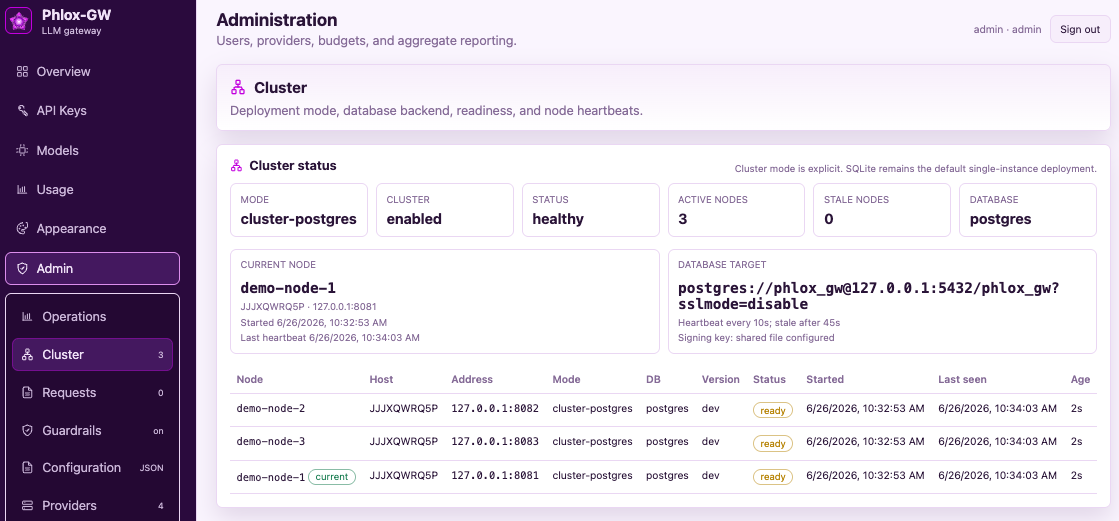Sign out of the admin account
The image size is (1119, 521).
pyautogui.click(x=1080, y=29)
